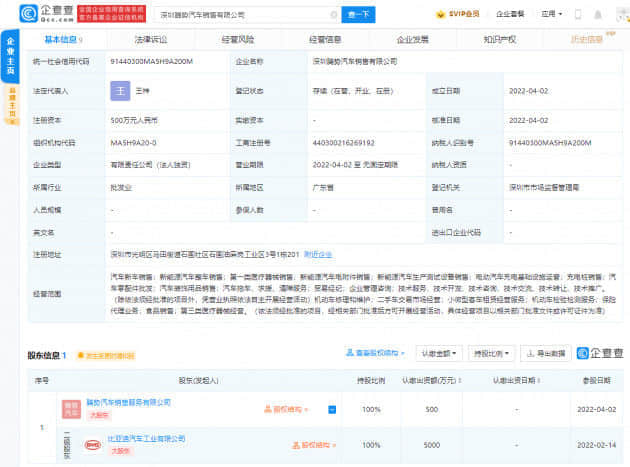This screenshot has width=630, height=467.
Task: Expand the 应用 dropdown in the header
Action: click(552, 14)
